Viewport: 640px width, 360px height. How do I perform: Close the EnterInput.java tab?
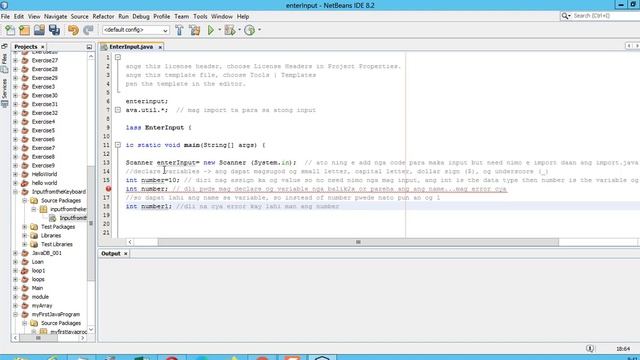160,47
